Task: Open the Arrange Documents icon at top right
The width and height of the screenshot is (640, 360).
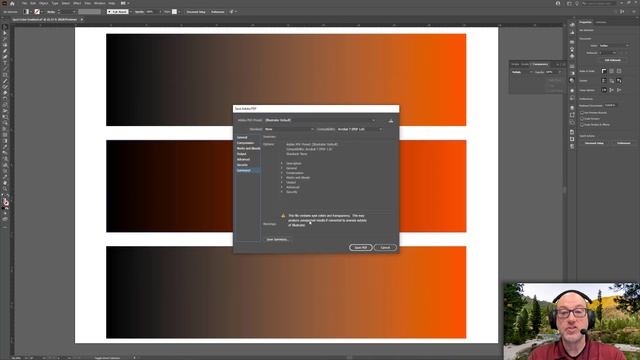Action: (569, 3)
